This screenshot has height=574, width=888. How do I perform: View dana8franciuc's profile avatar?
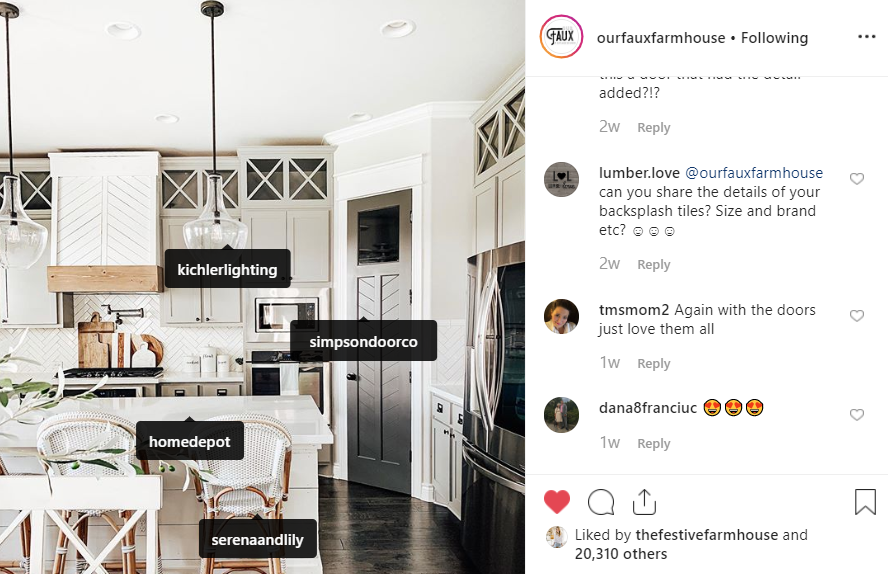pos(561,415)
